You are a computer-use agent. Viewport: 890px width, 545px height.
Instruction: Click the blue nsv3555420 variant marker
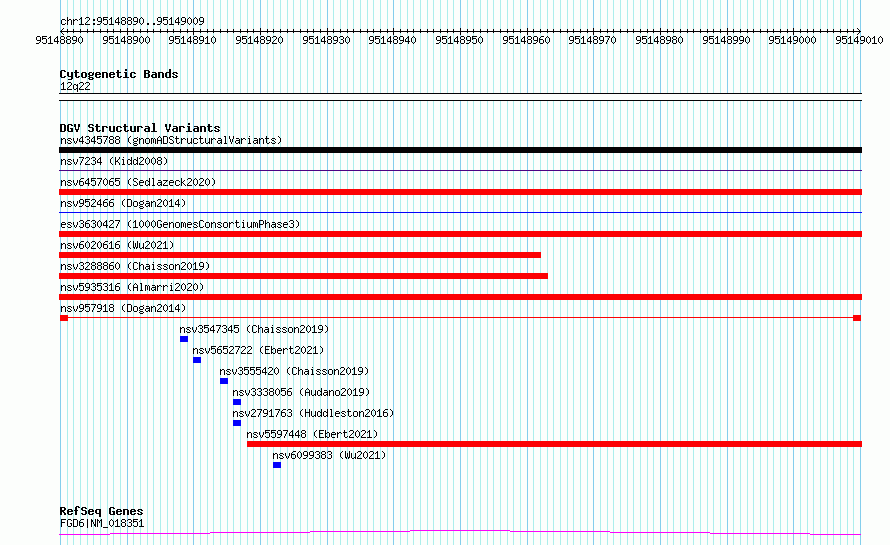224,381
